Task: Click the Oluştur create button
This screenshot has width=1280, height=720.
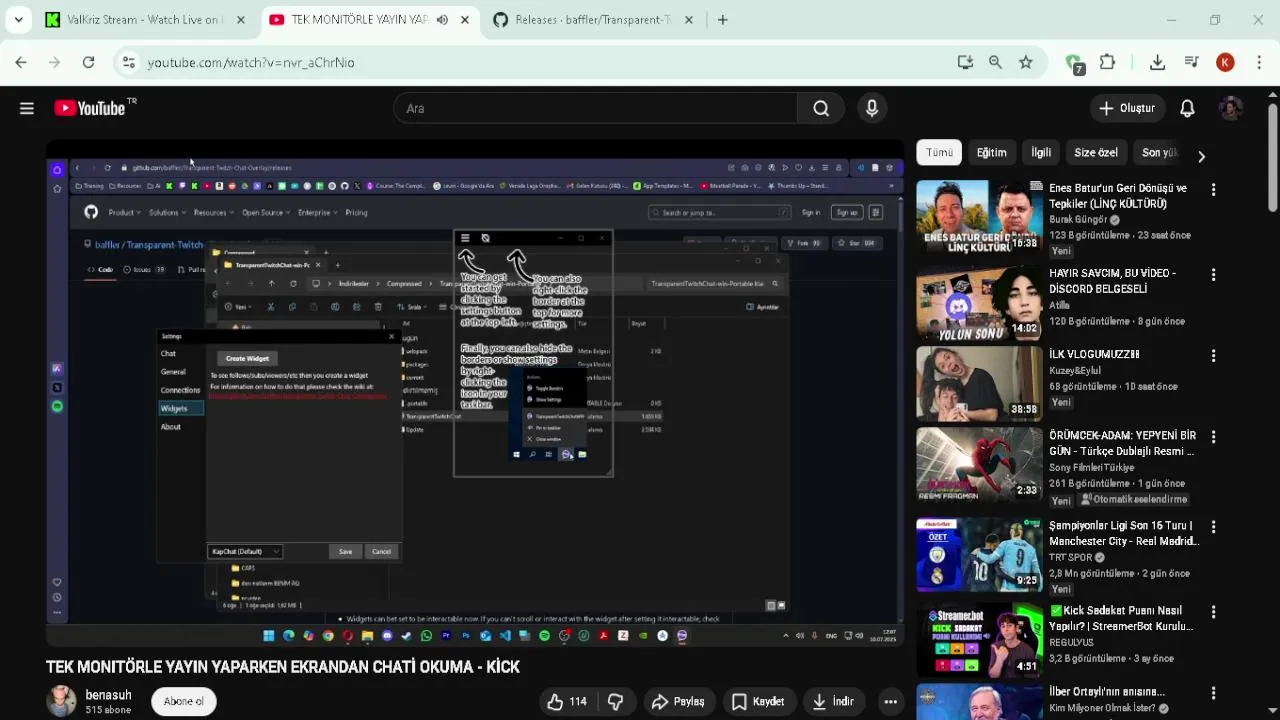Action: [1127, 108]
